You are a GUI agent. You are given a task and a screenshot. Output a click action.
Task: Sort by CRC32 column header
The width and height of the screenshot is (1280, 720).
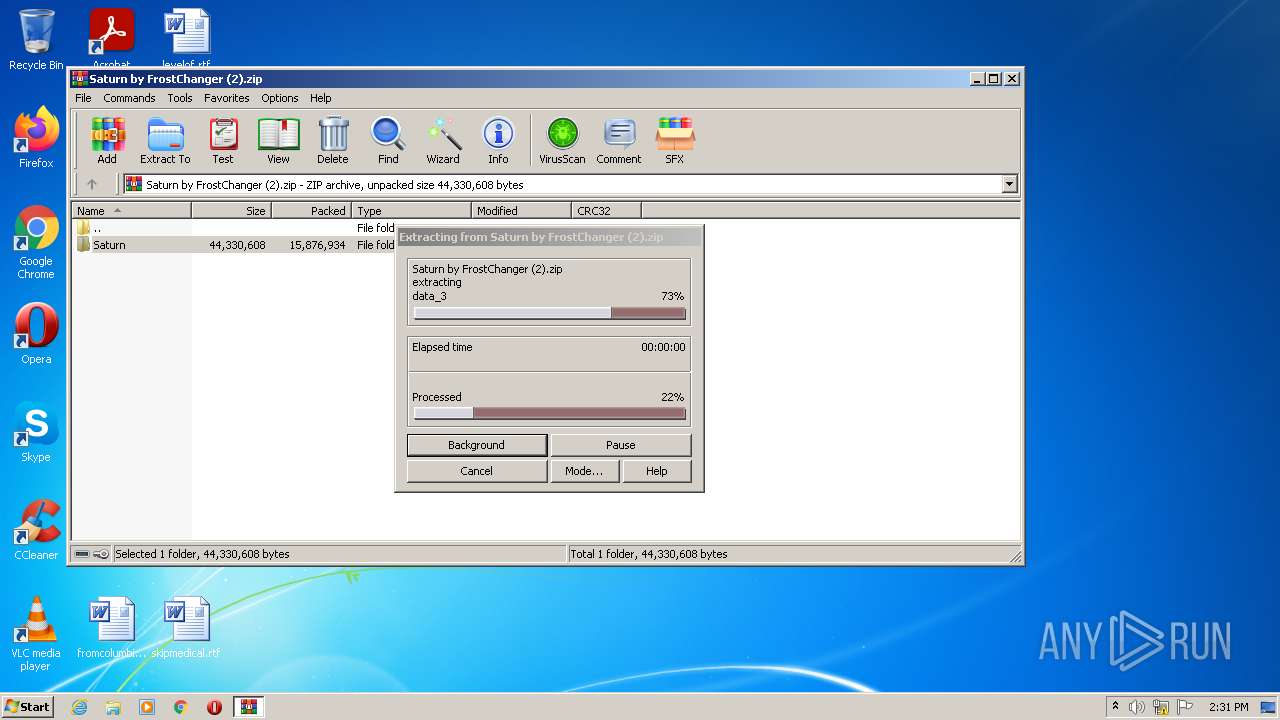(606, 210)
